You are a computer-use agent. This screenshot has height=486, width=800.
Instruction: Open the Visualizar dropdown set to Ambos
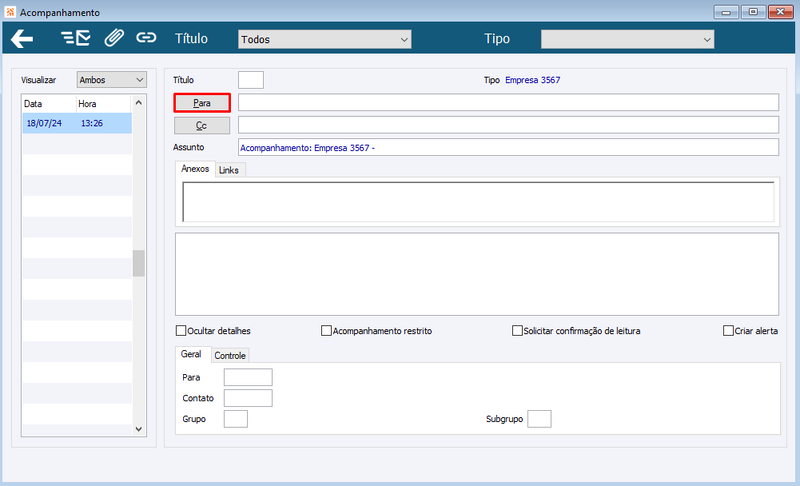click(112, 80)
